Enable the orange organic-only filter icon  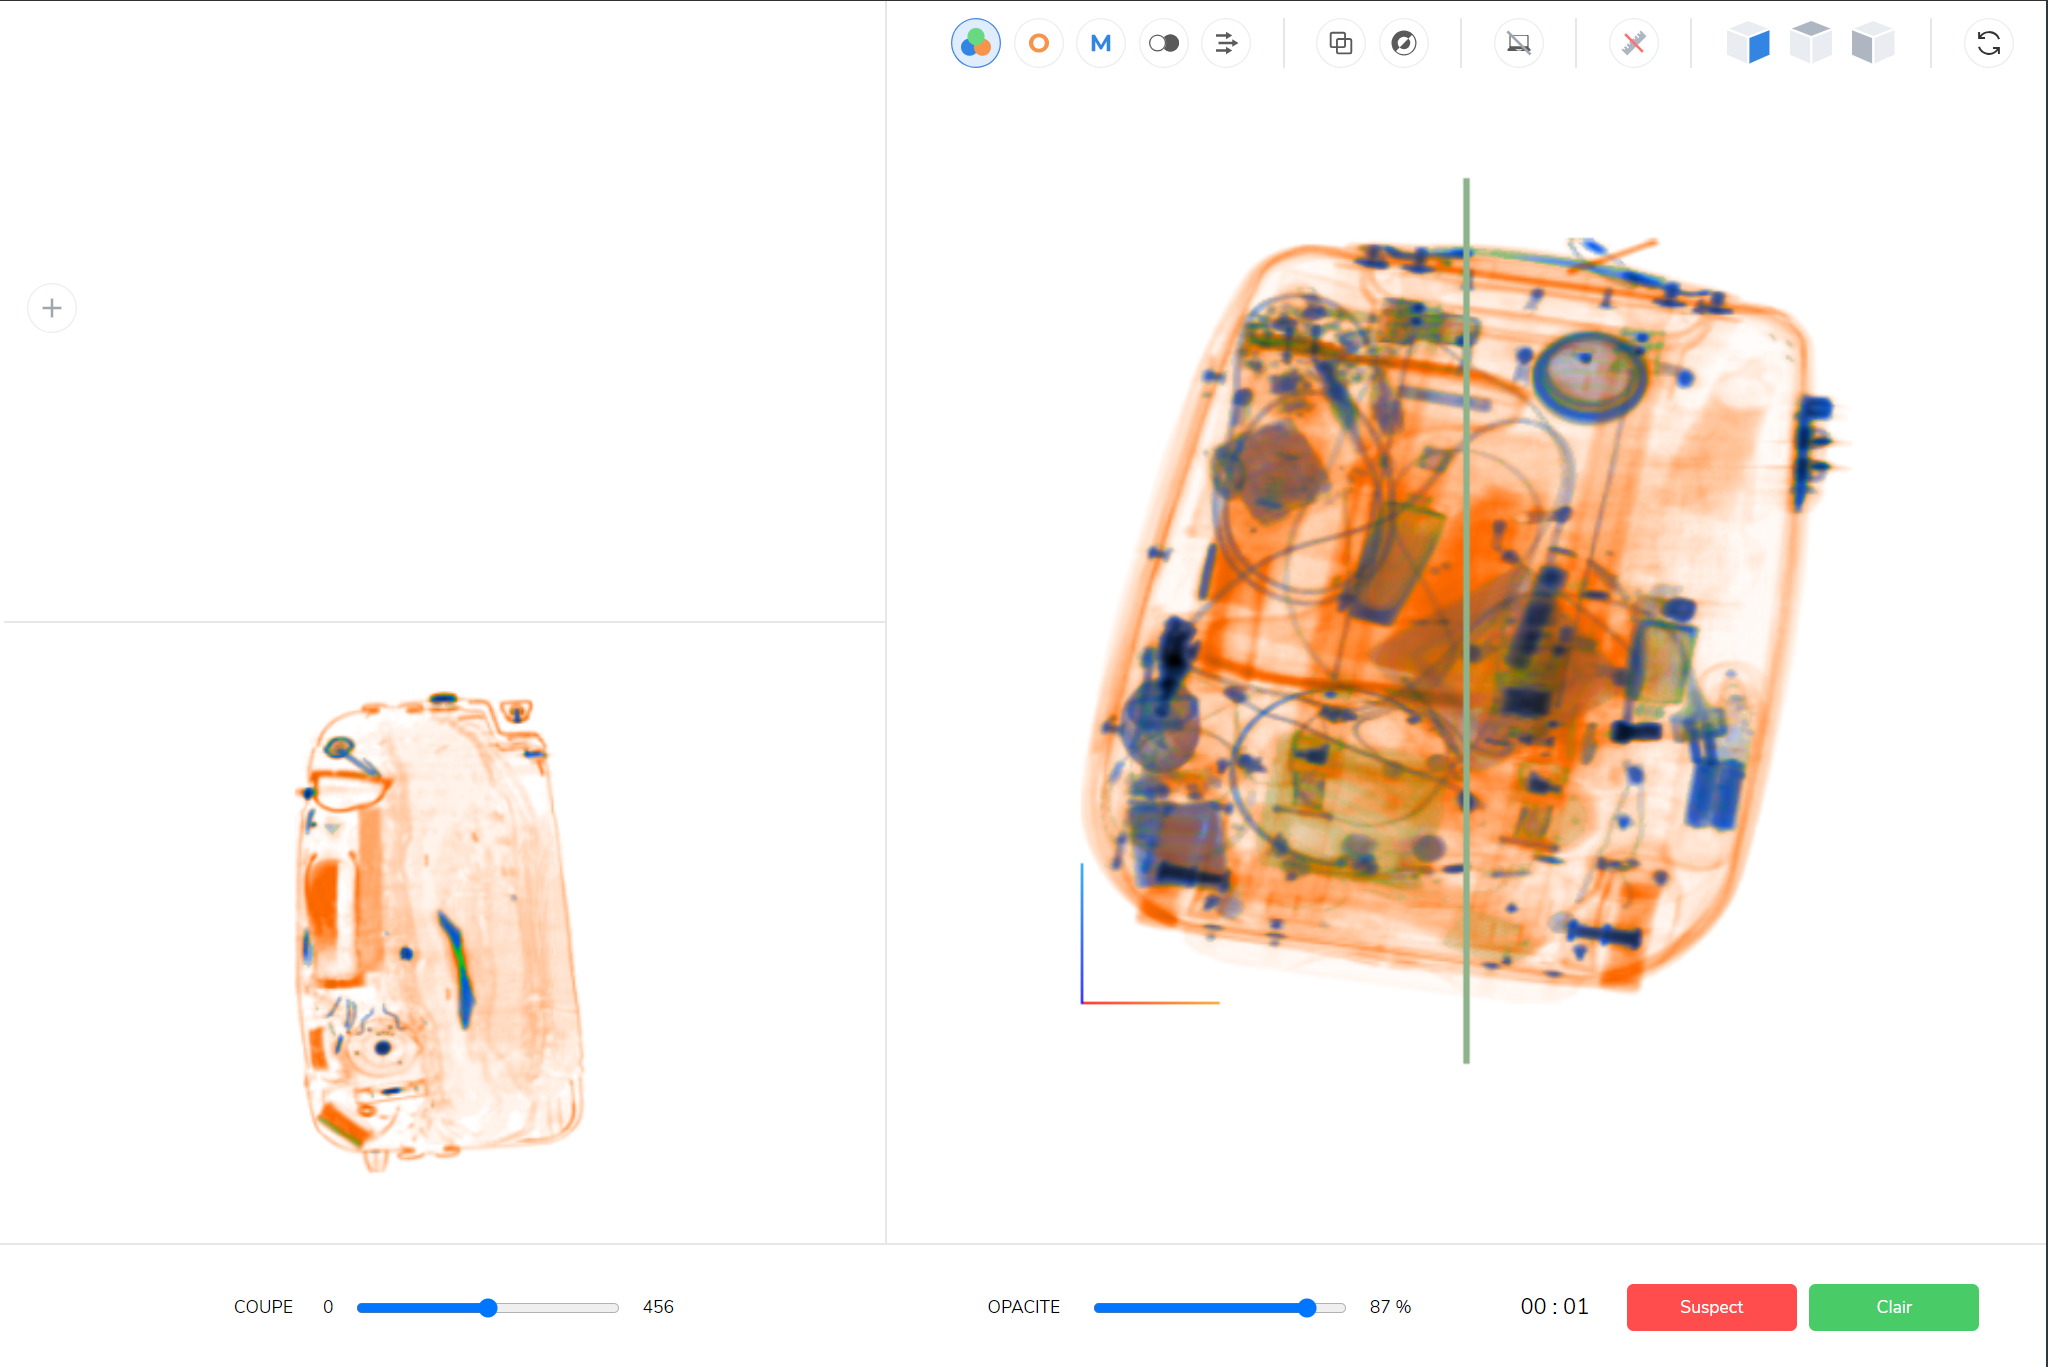click(1038, 43)
